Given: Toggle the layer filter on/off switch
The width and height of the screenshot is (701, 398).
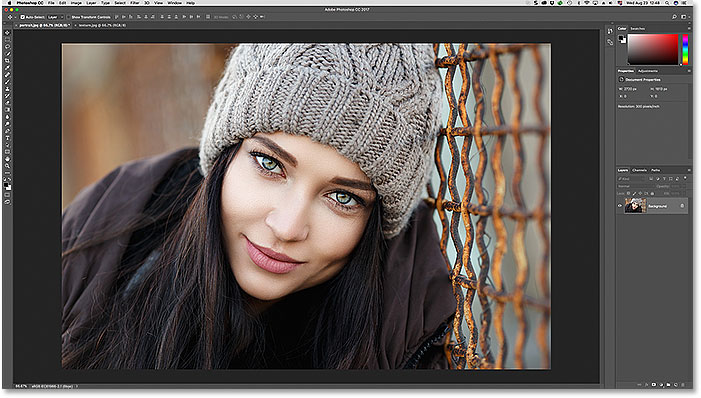Looking at the screenshot, I should coord(685,178).
